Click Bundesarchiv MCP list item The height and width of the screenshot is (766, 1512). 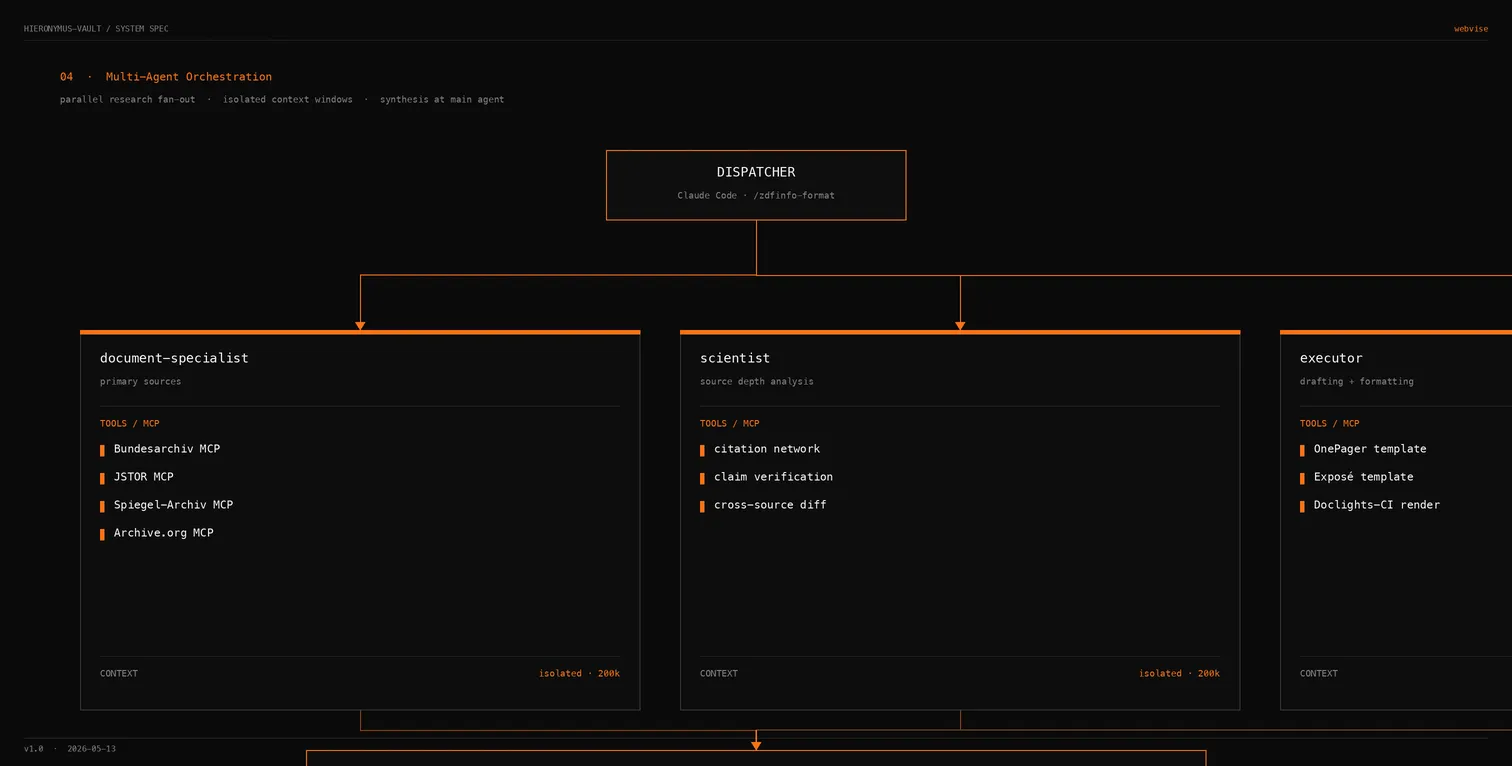click(x=167, y=449)
